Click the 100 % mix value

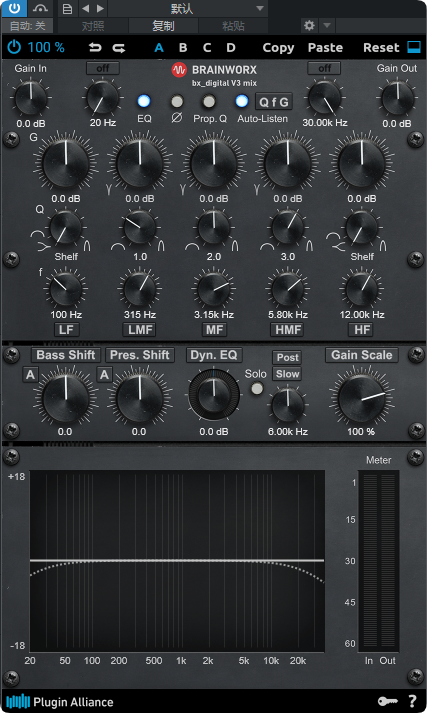[x=46, y=47]
